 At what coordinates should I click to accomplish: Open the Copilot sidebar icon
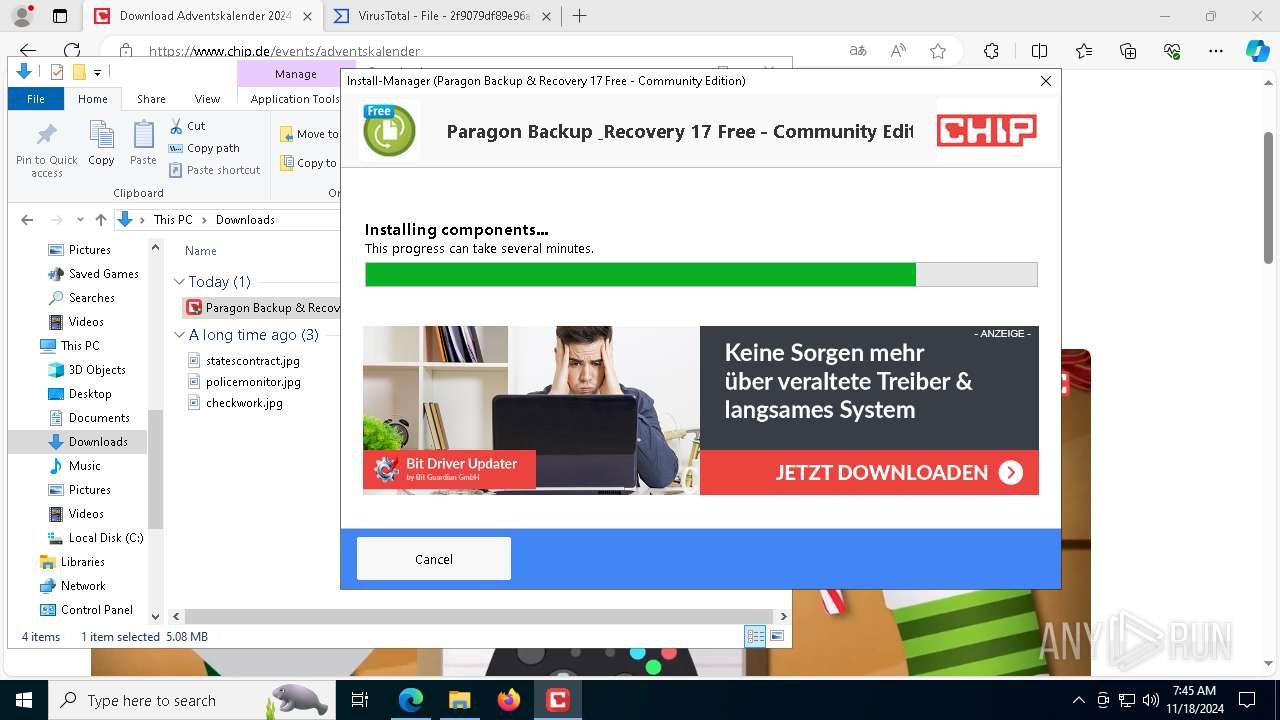tap(1257, 51)
